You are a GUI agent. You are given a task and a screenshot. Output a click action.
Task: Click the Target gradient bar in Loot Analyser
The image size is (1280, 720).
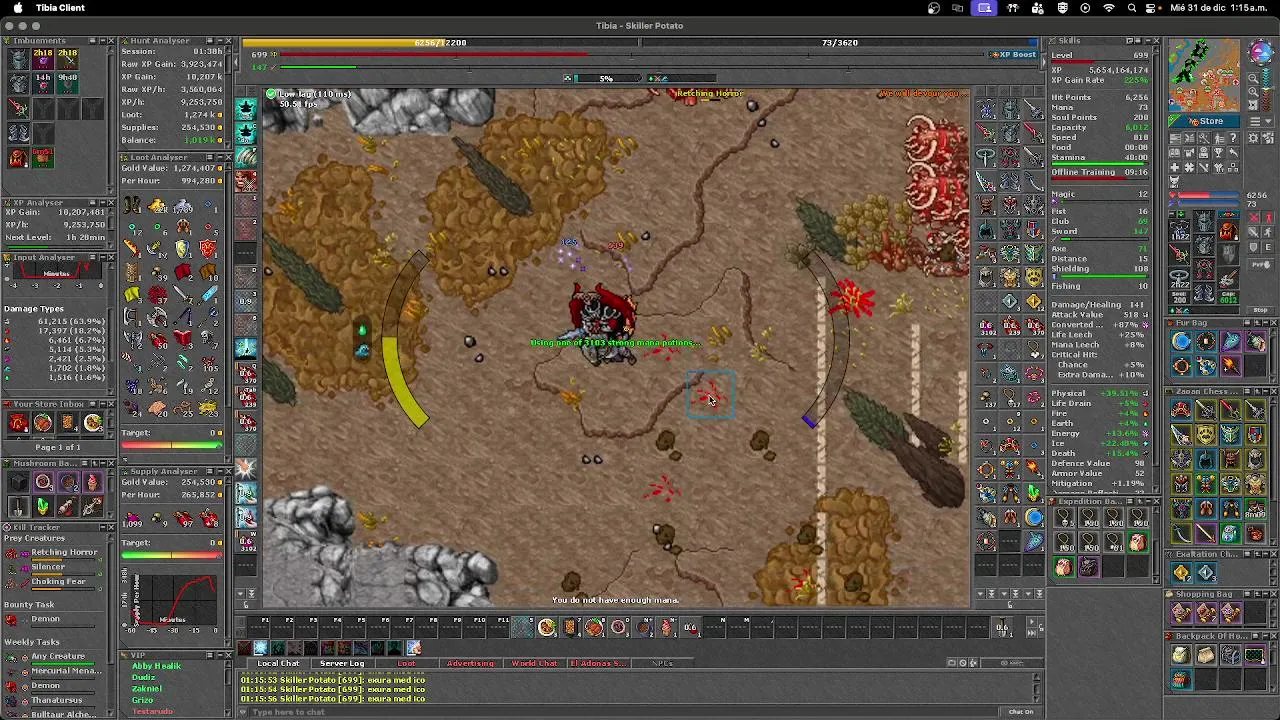click(x=172, y=445)
